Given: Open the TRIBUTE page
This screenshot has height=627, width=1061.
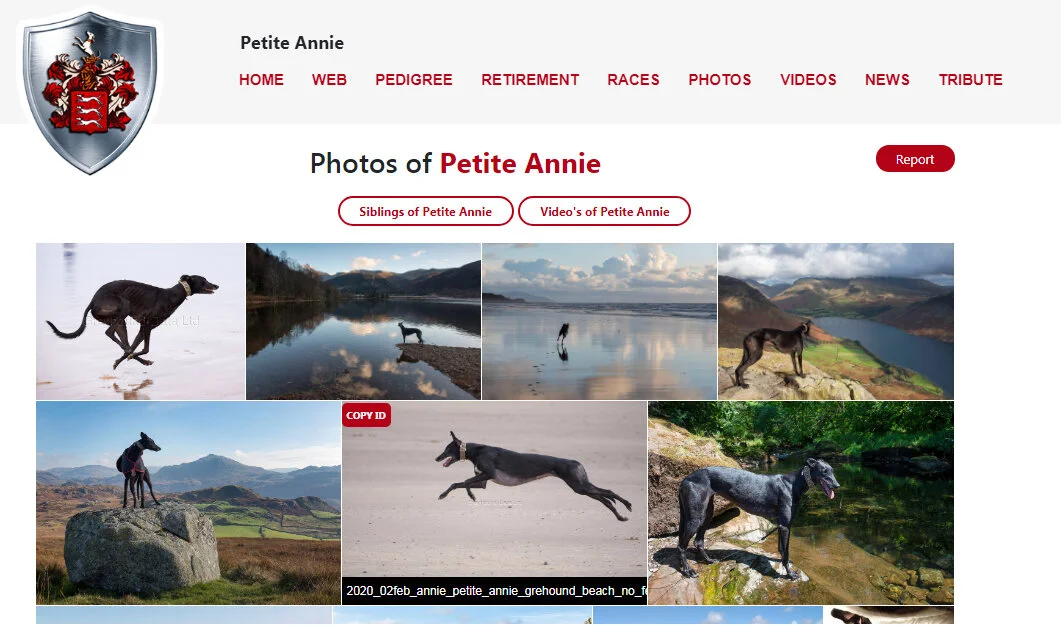Looking at the screenshot, I should point(971,80).
